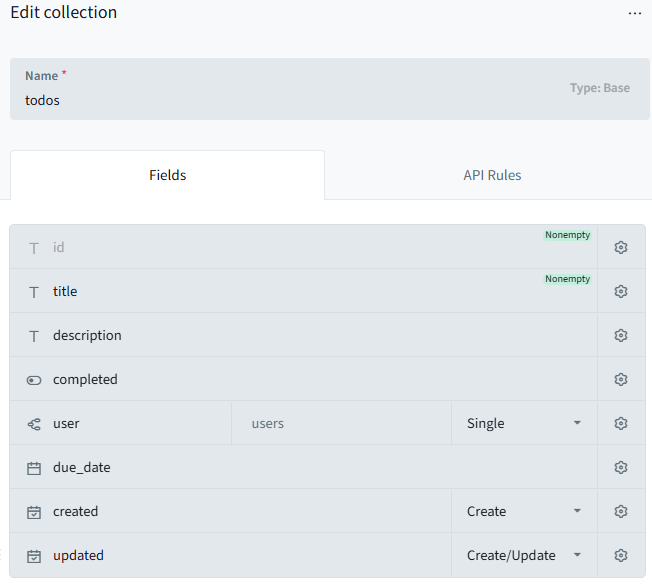Open settings gear for updated field
This screenshot has width=652, height=585.
click(x=620, y=555)
